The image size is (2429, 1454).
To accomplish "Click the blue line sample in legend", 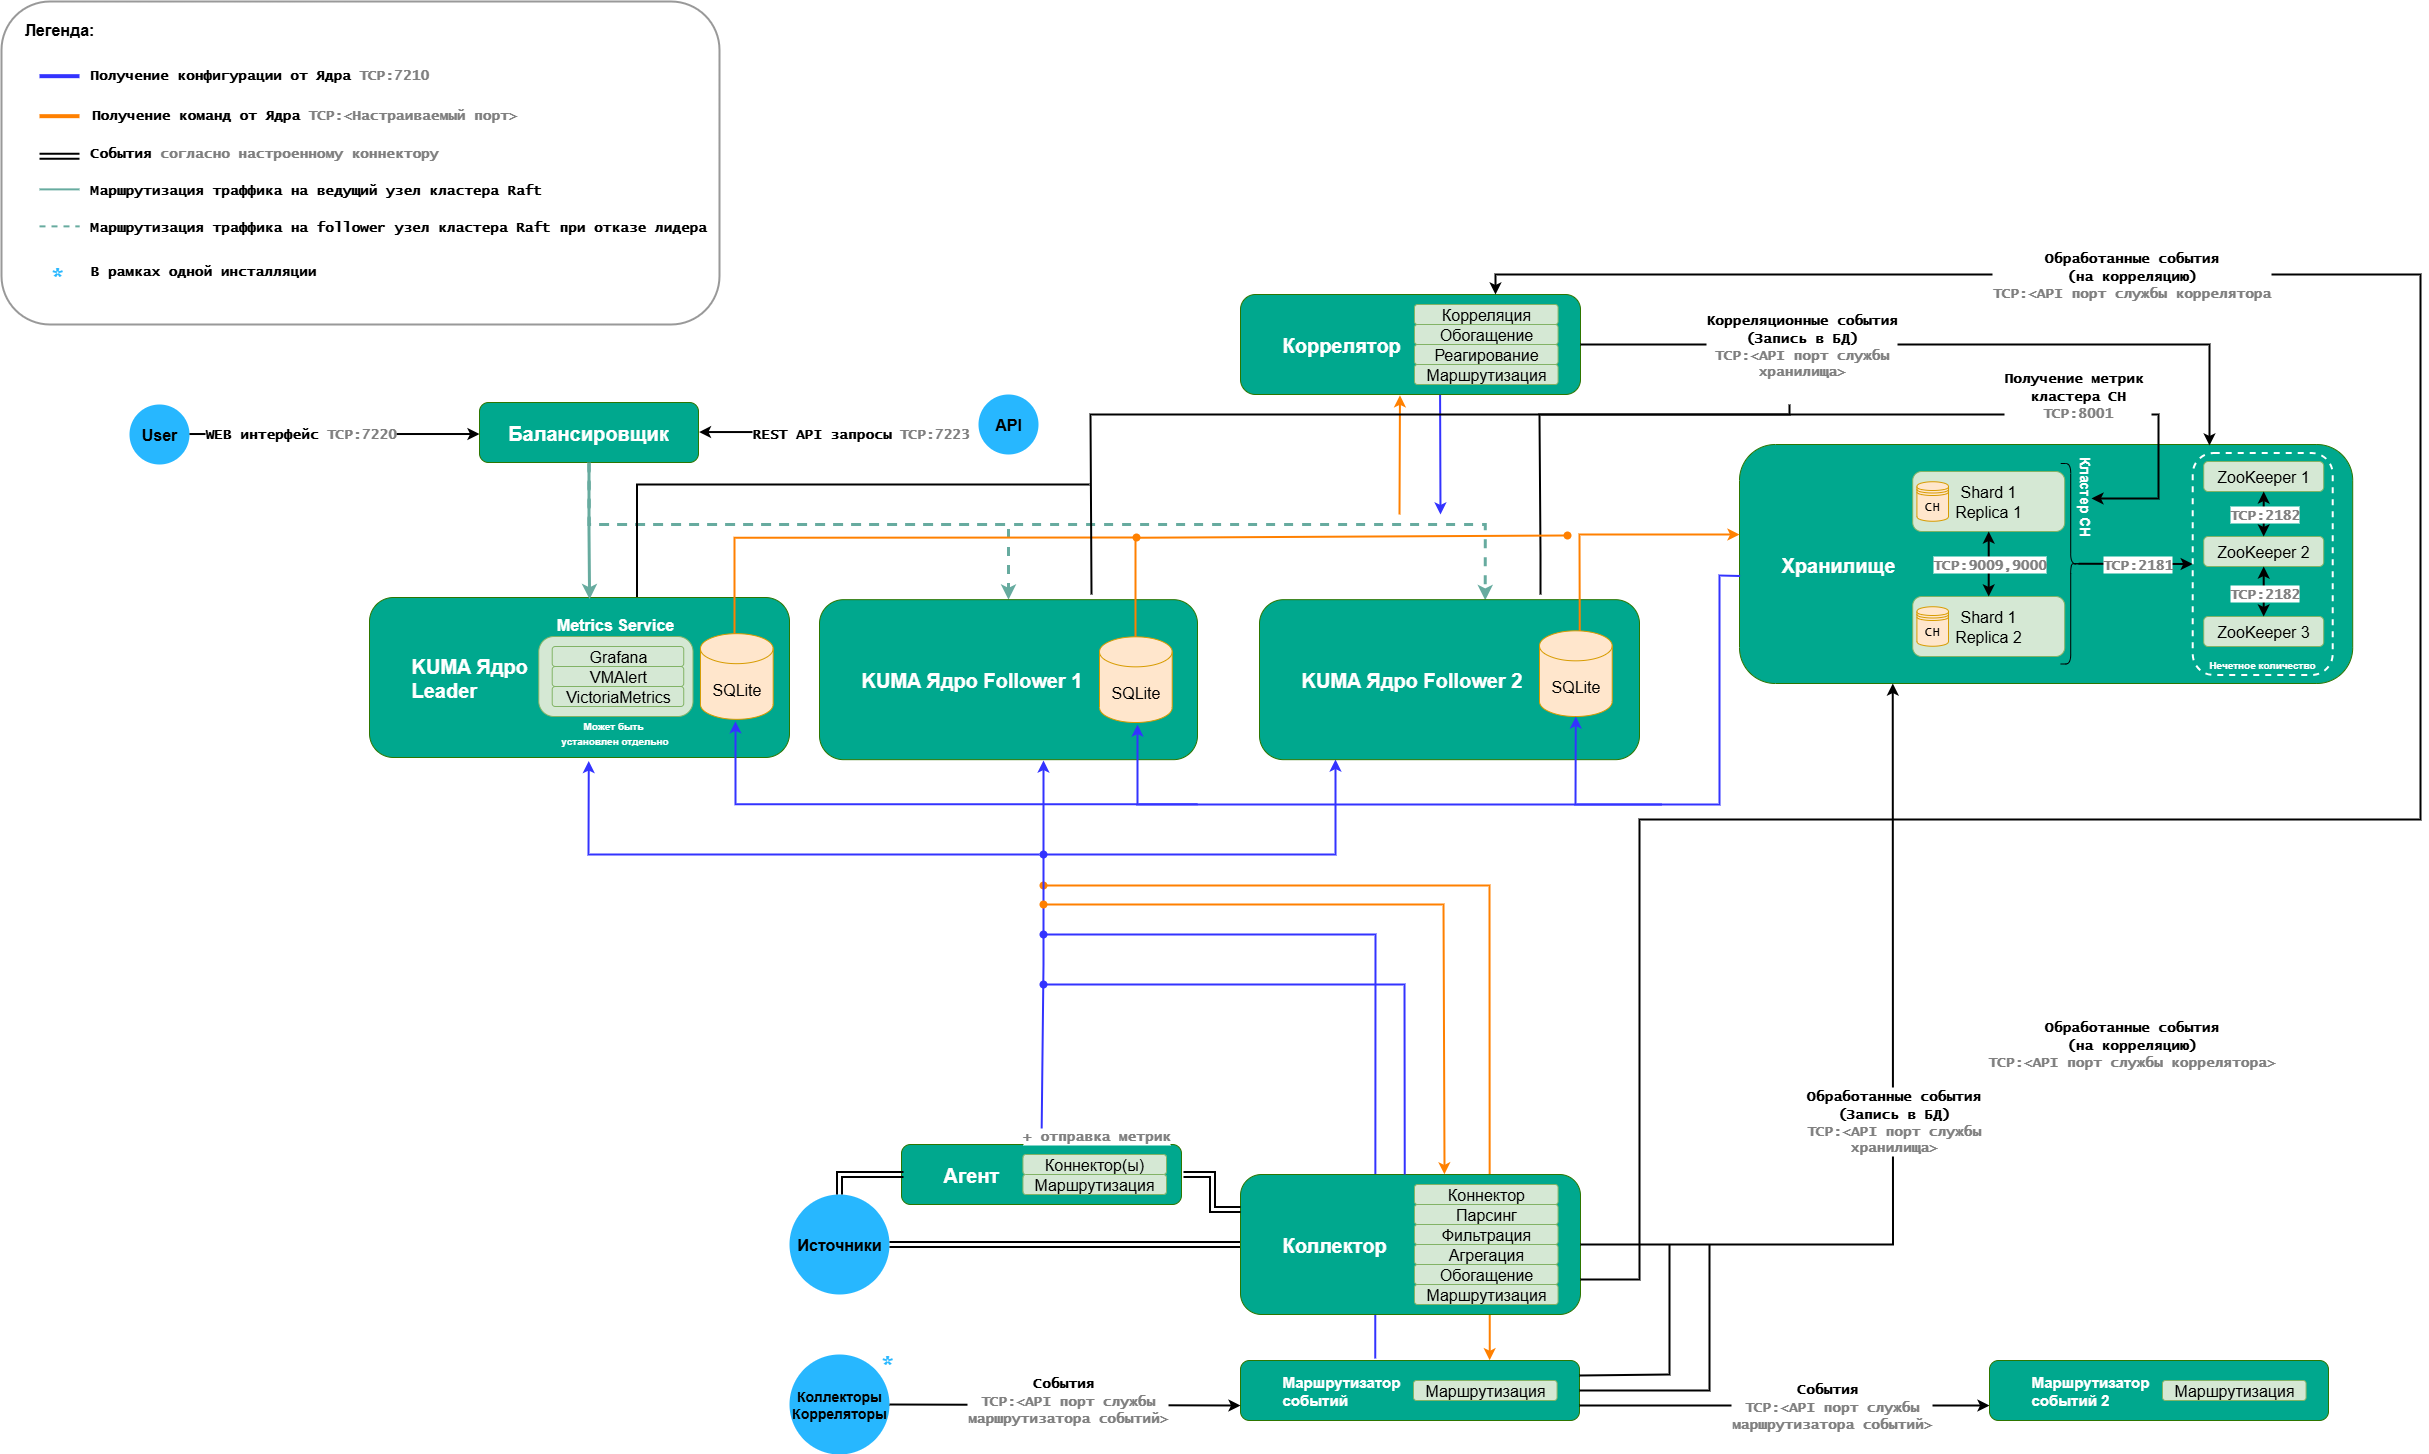I will pyautogui.click(x=59, y=76).
